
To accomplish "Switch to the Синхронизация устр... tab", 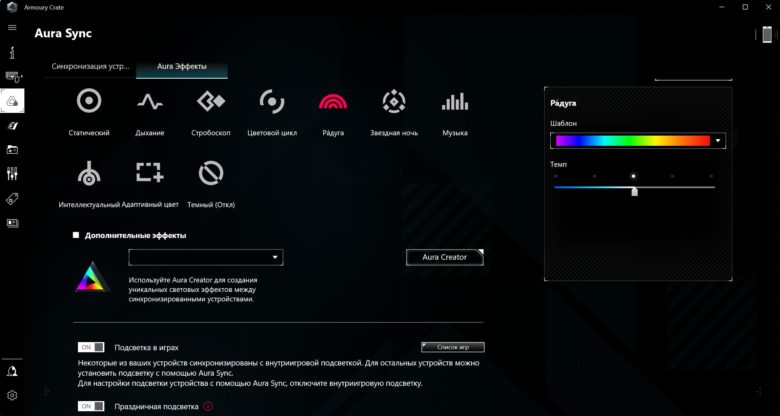I will point(90,66).
